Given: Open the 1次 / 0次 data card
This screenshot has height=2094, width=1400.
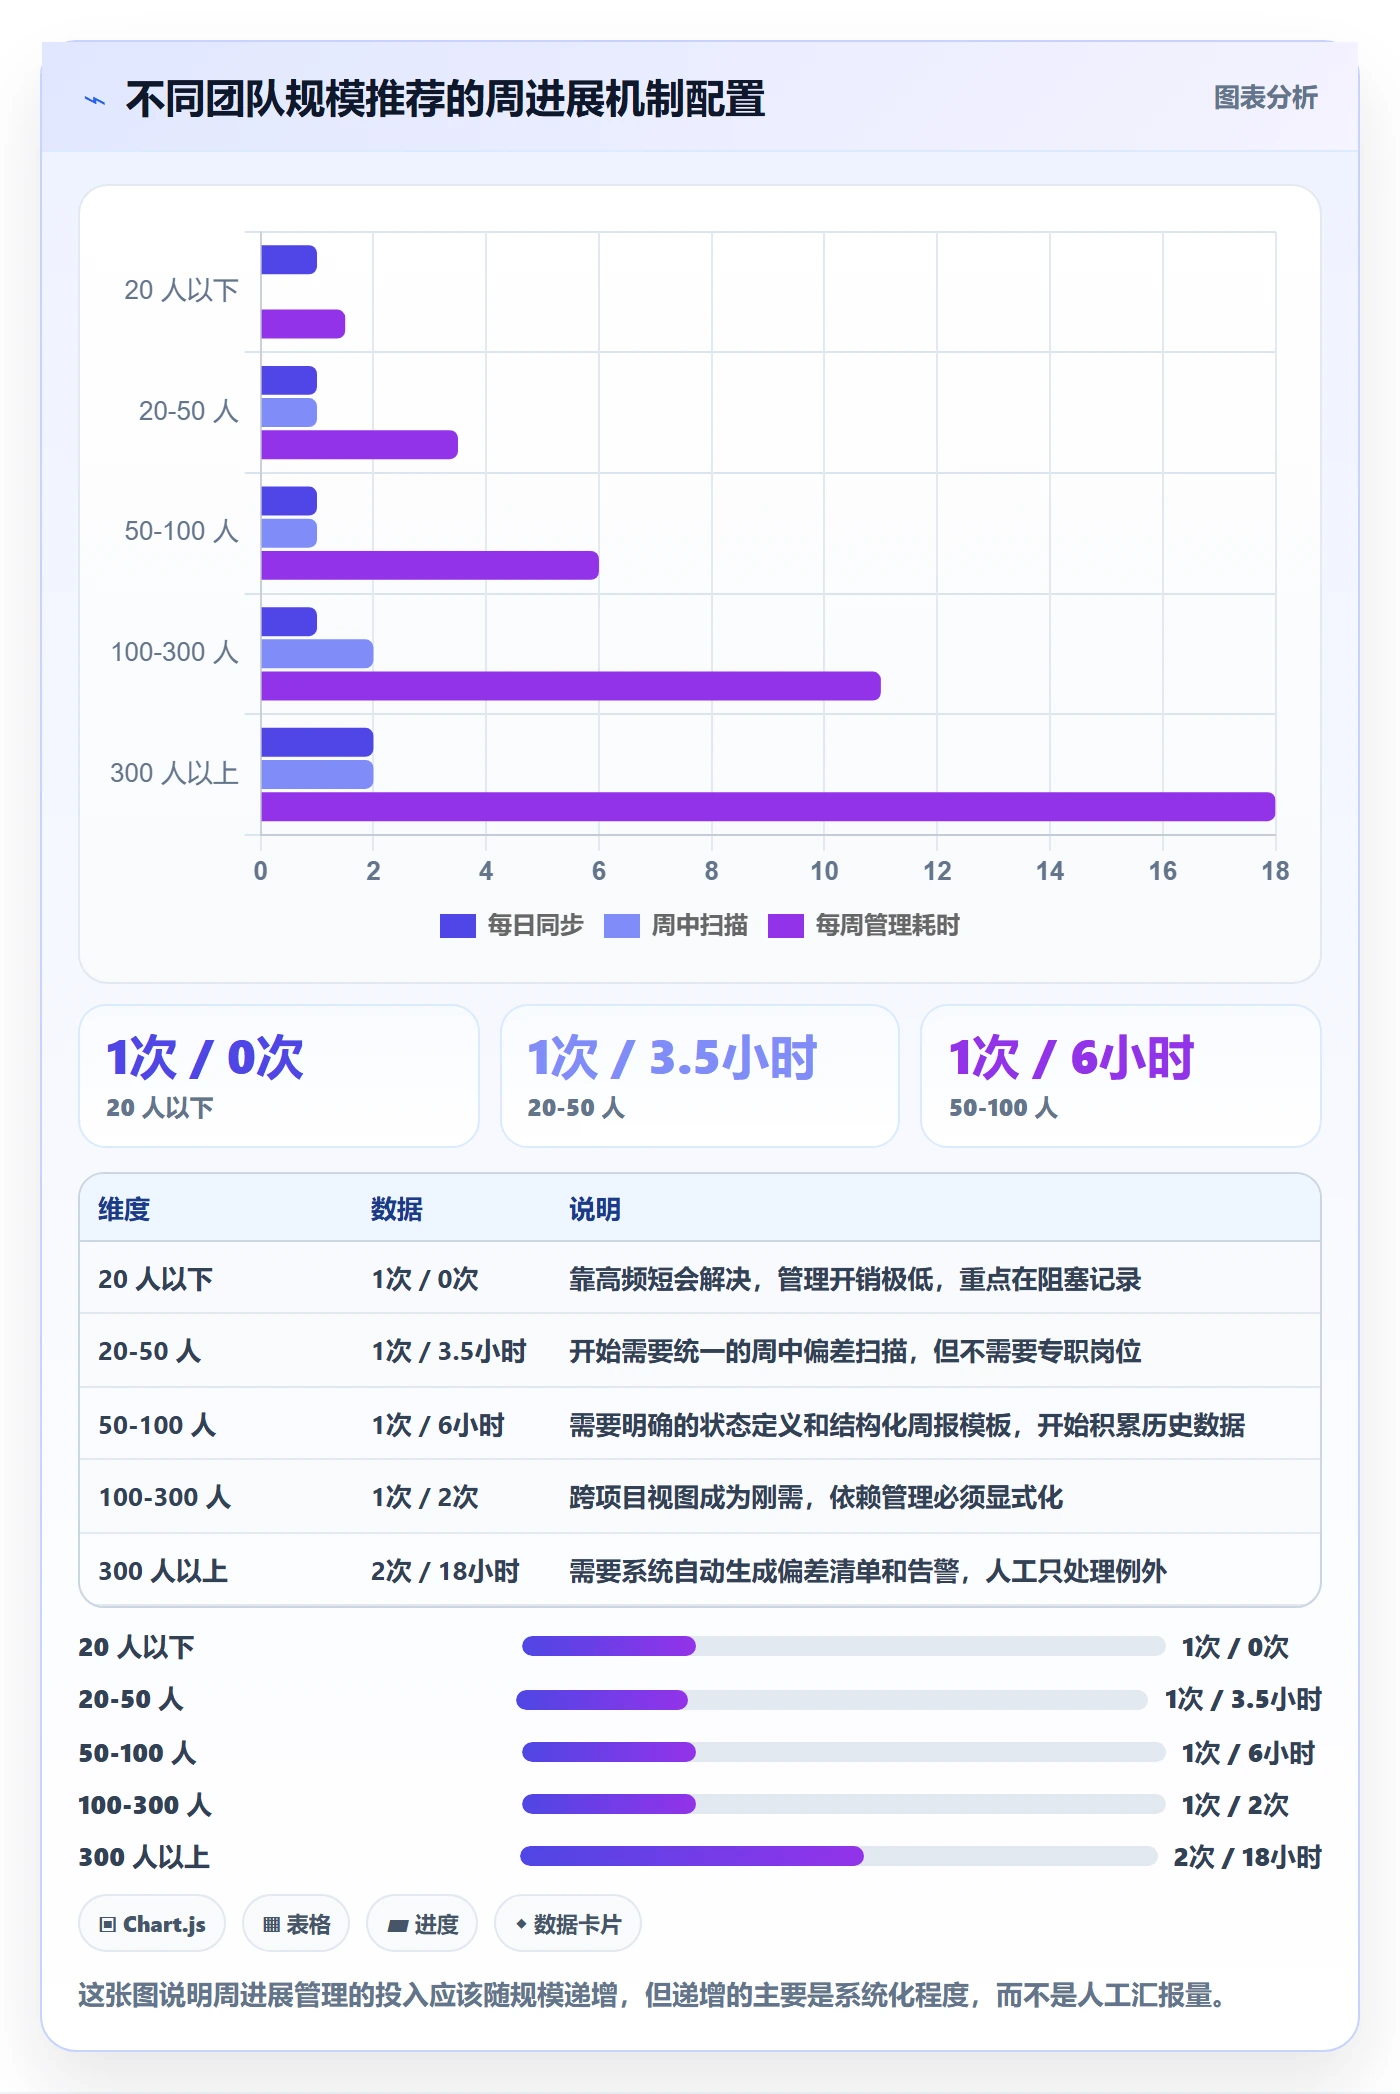Looking at the screenshot, I should (279, 1076).
